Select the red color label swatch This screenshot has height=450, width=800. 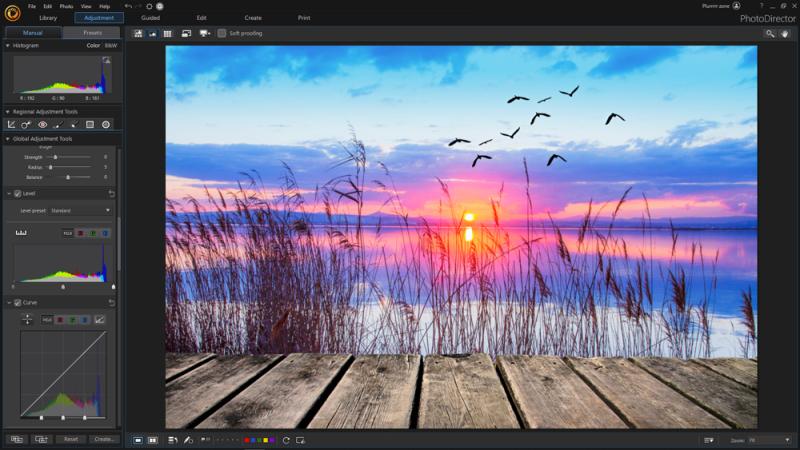pos(247,440)
